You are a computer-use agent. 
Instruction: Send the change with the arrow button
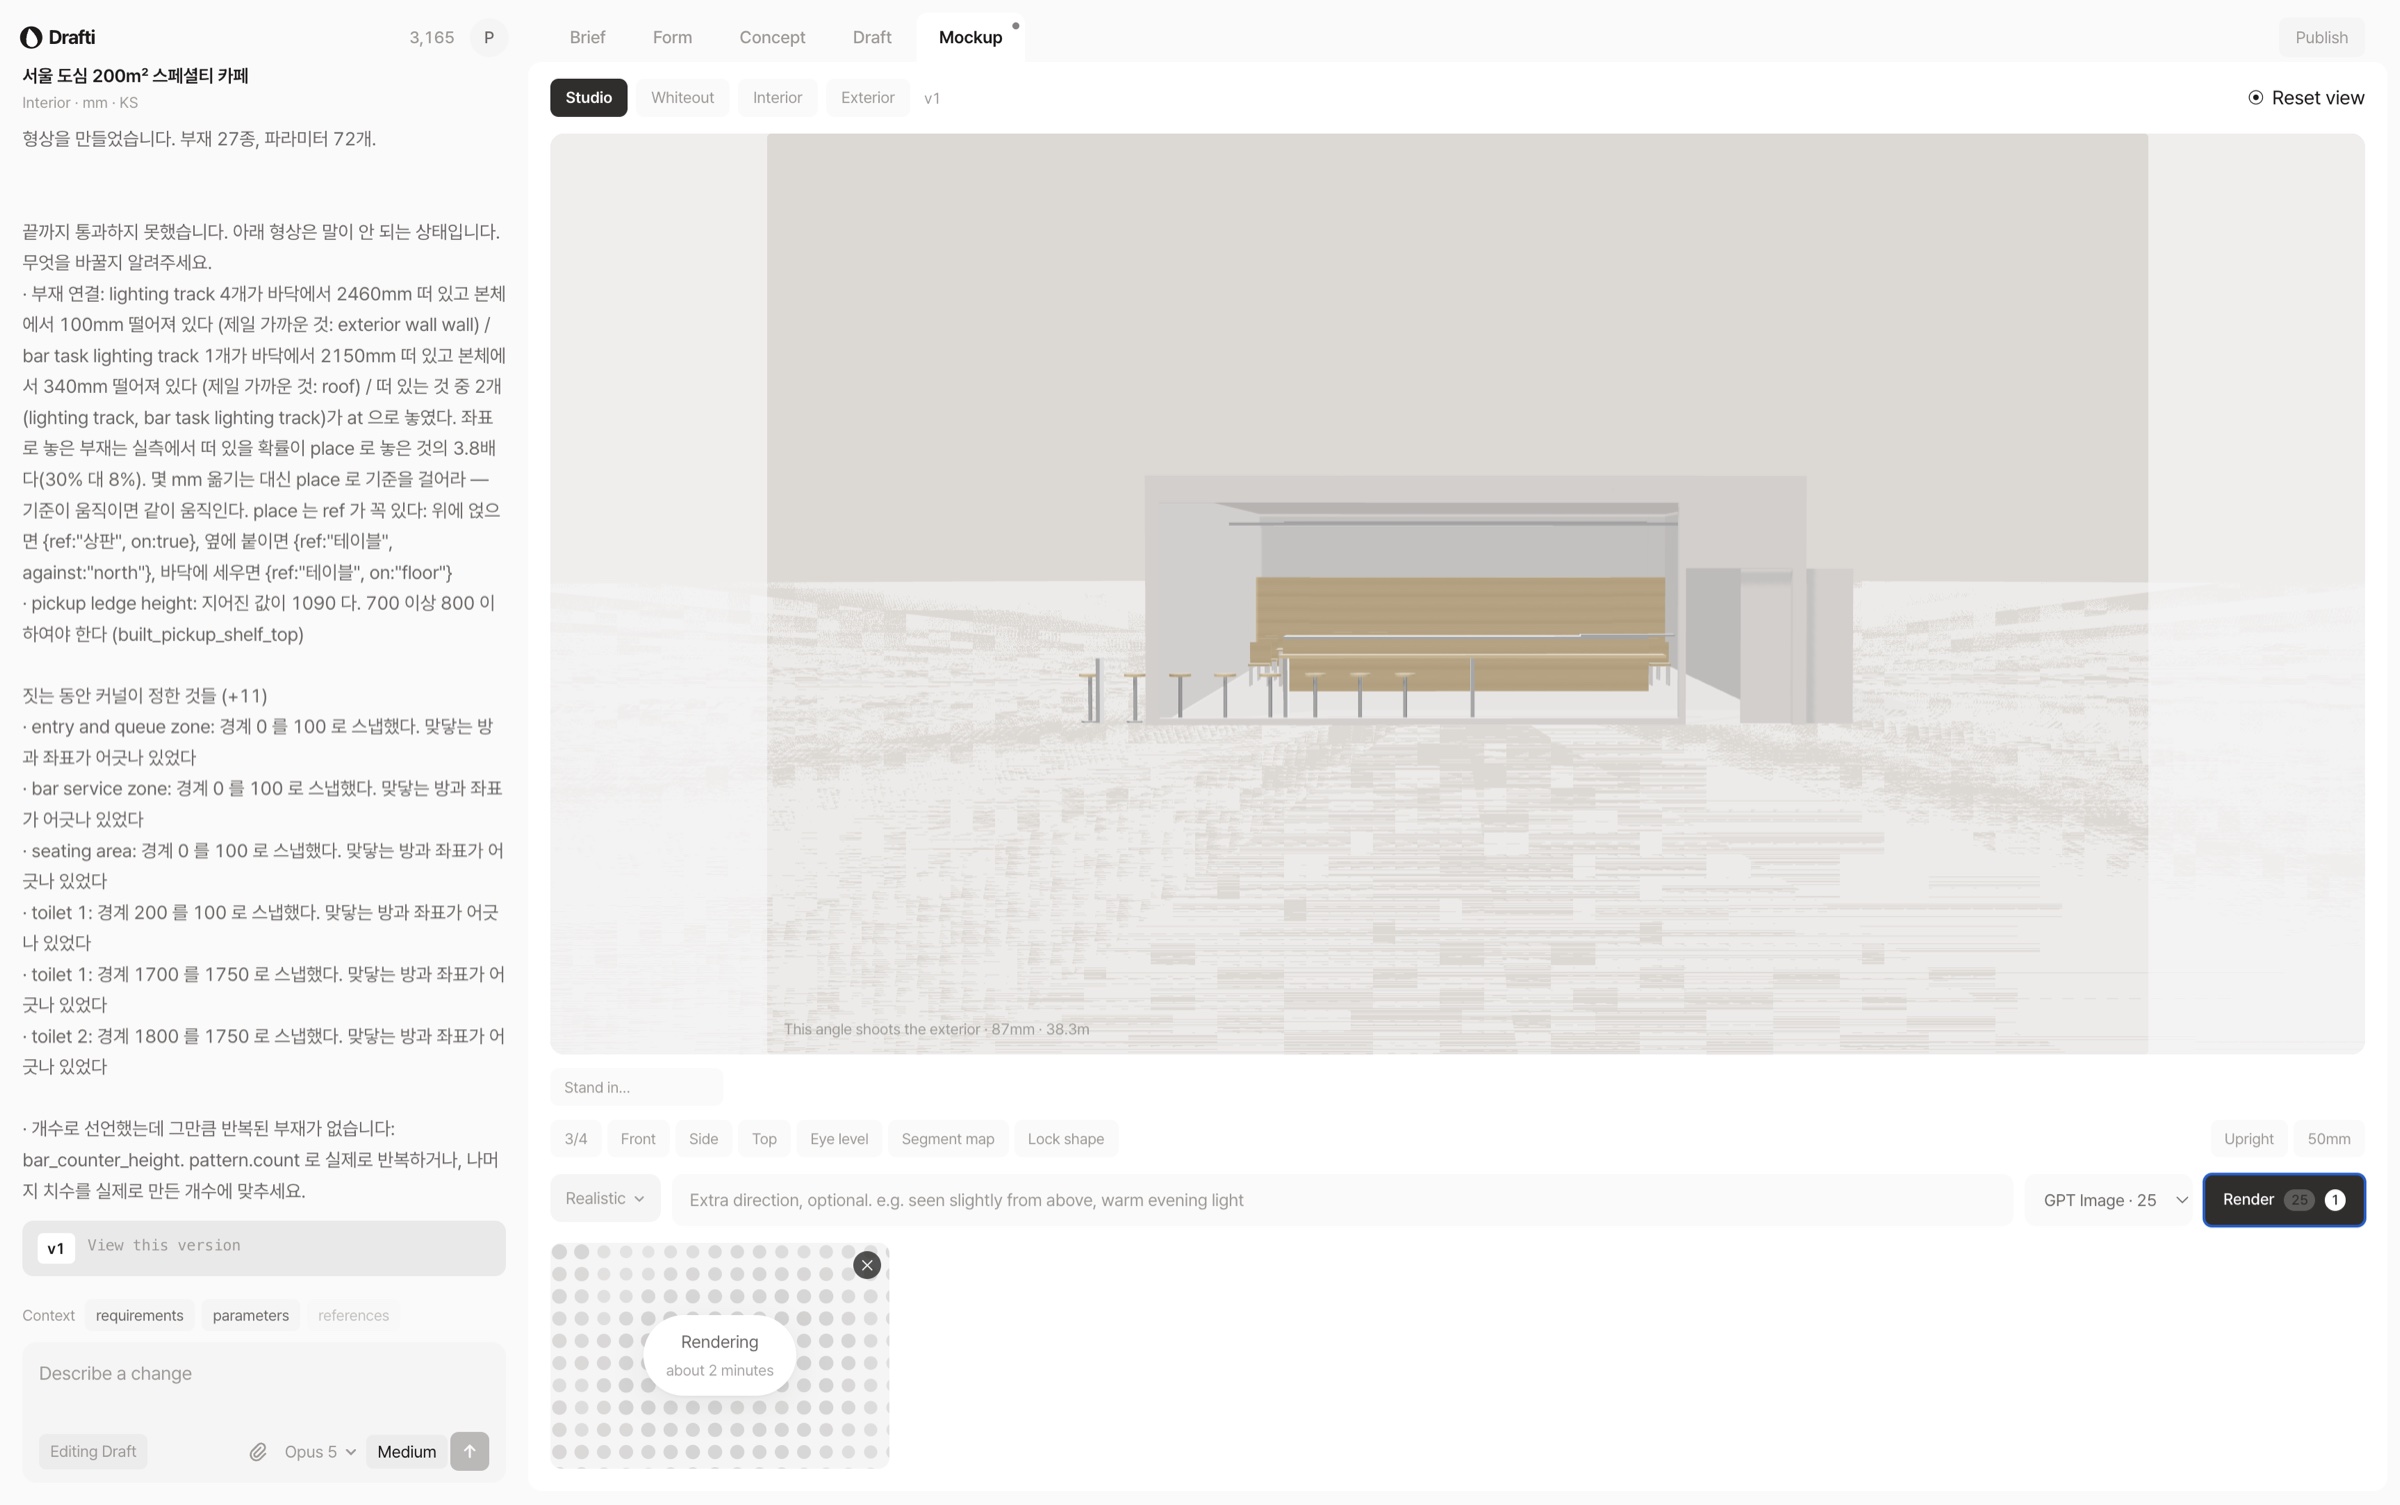click(x=470, y=1451)
